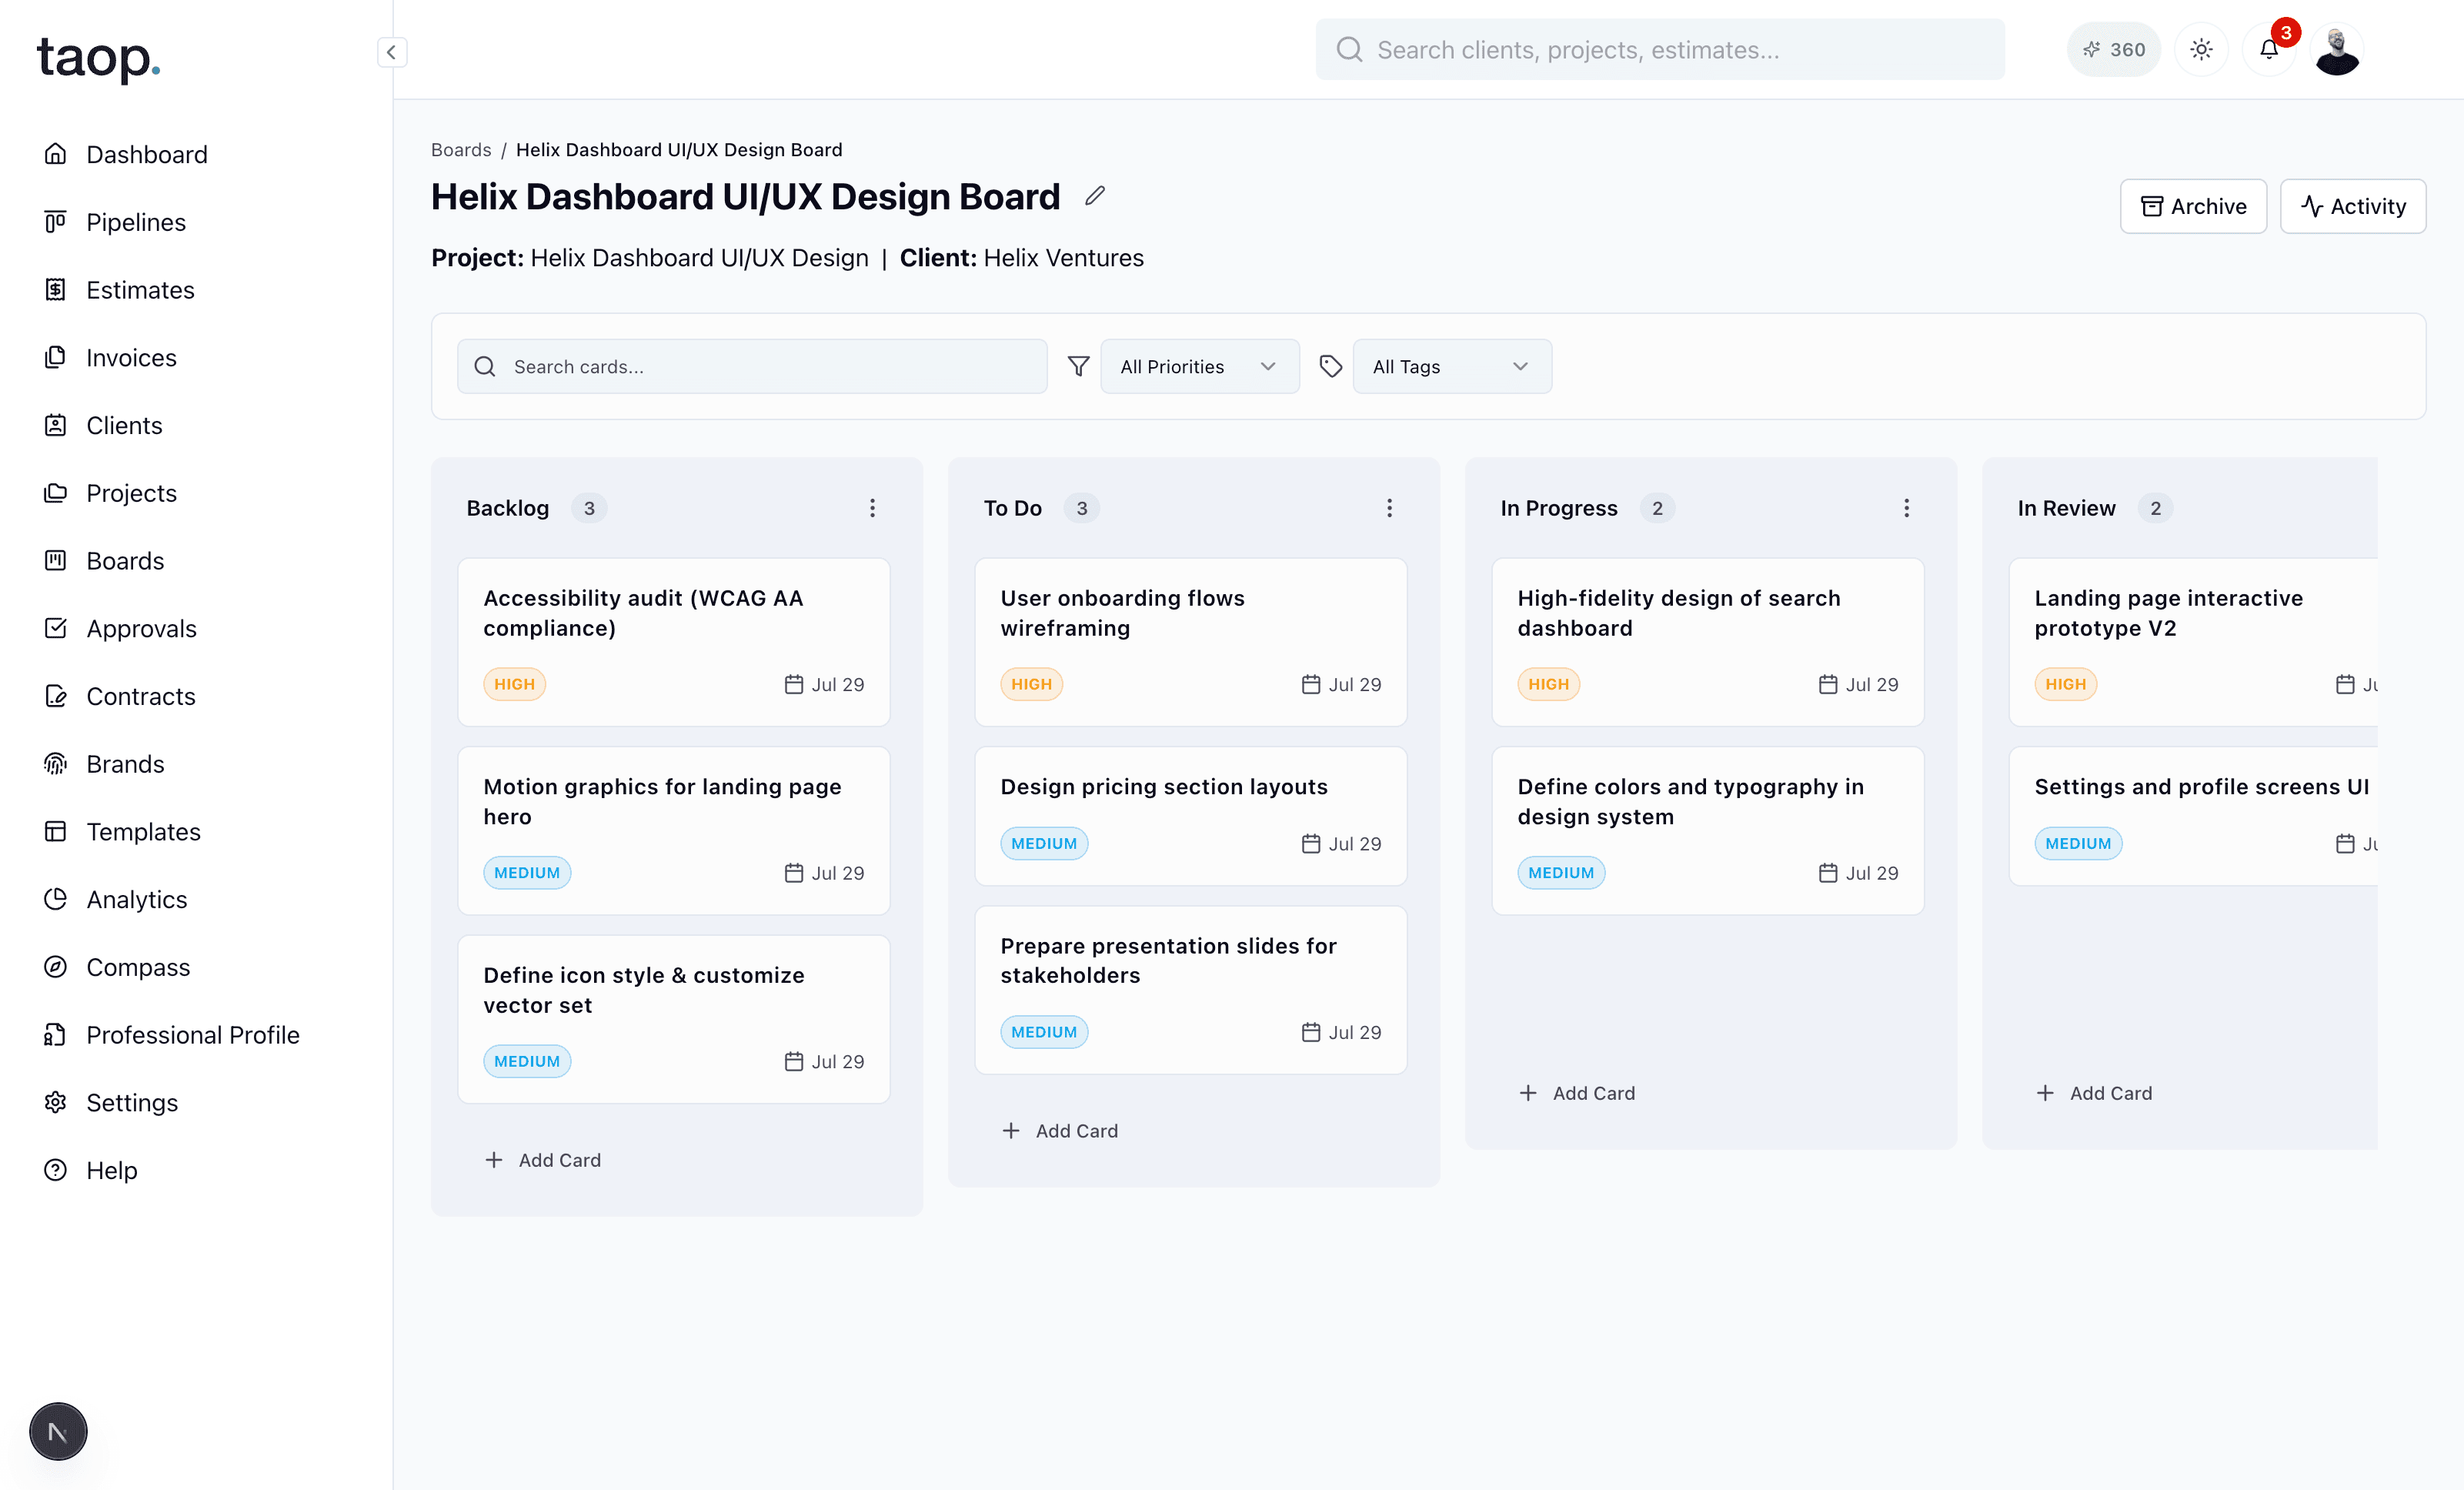Click the Backlog column count badge 3
The image size is (2464, 1490).
click(589, 508)
